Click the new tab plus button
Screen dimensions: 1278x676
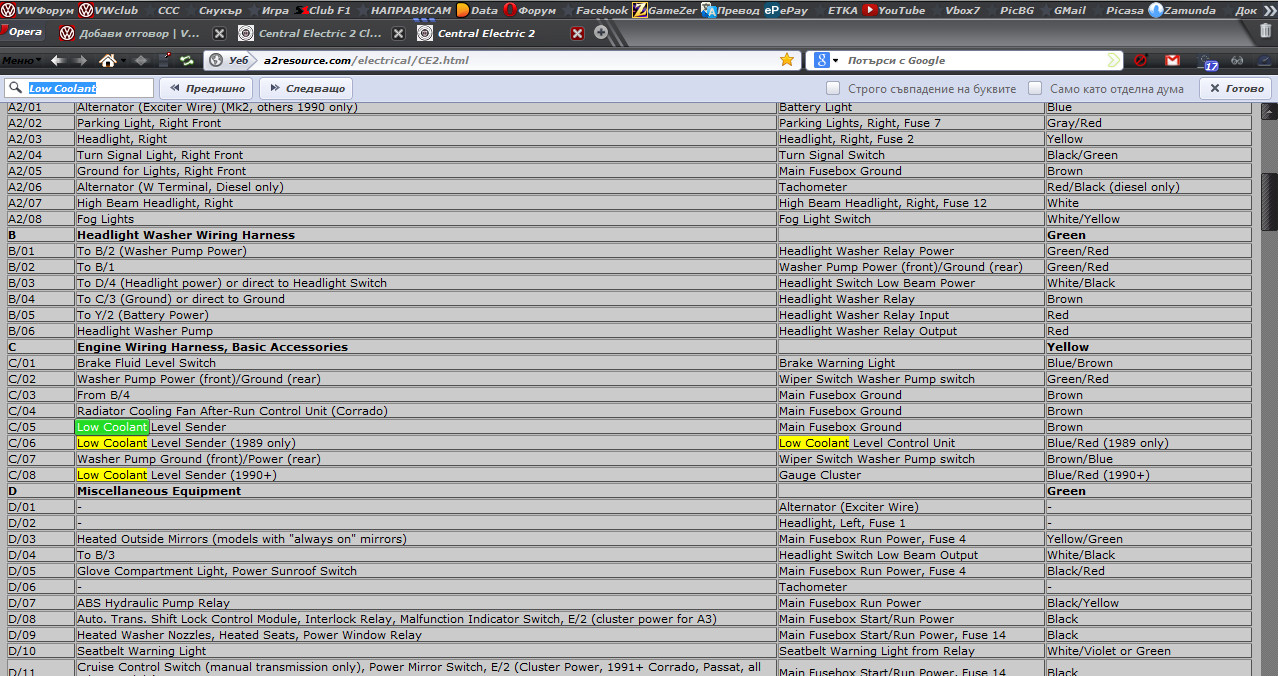pos(601,32)
